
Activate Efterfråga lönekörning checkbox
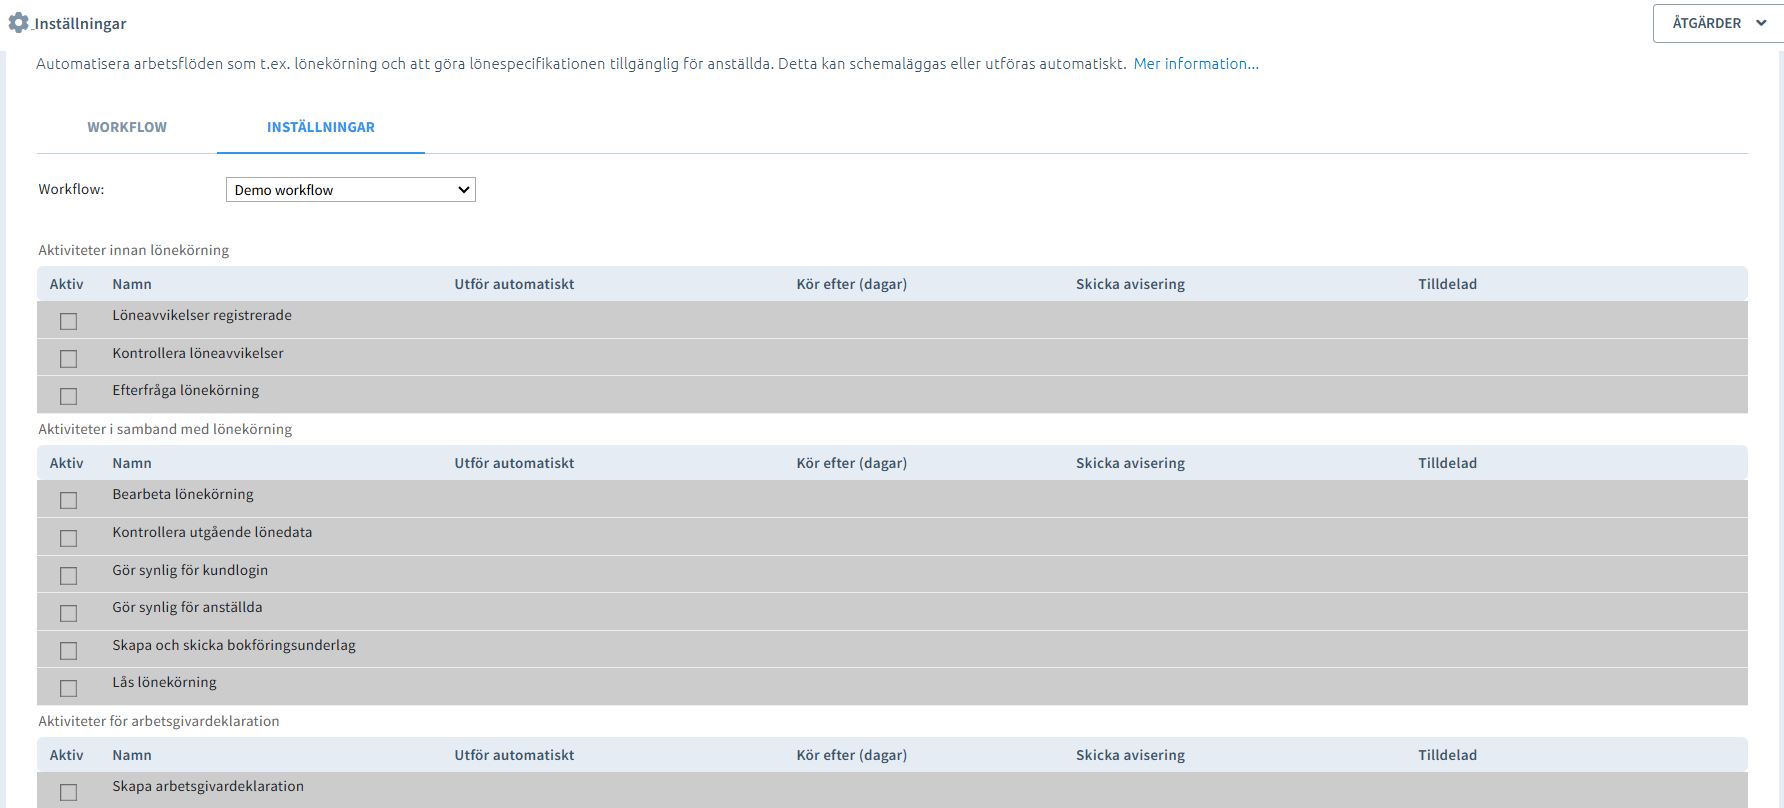coord(68,396)
